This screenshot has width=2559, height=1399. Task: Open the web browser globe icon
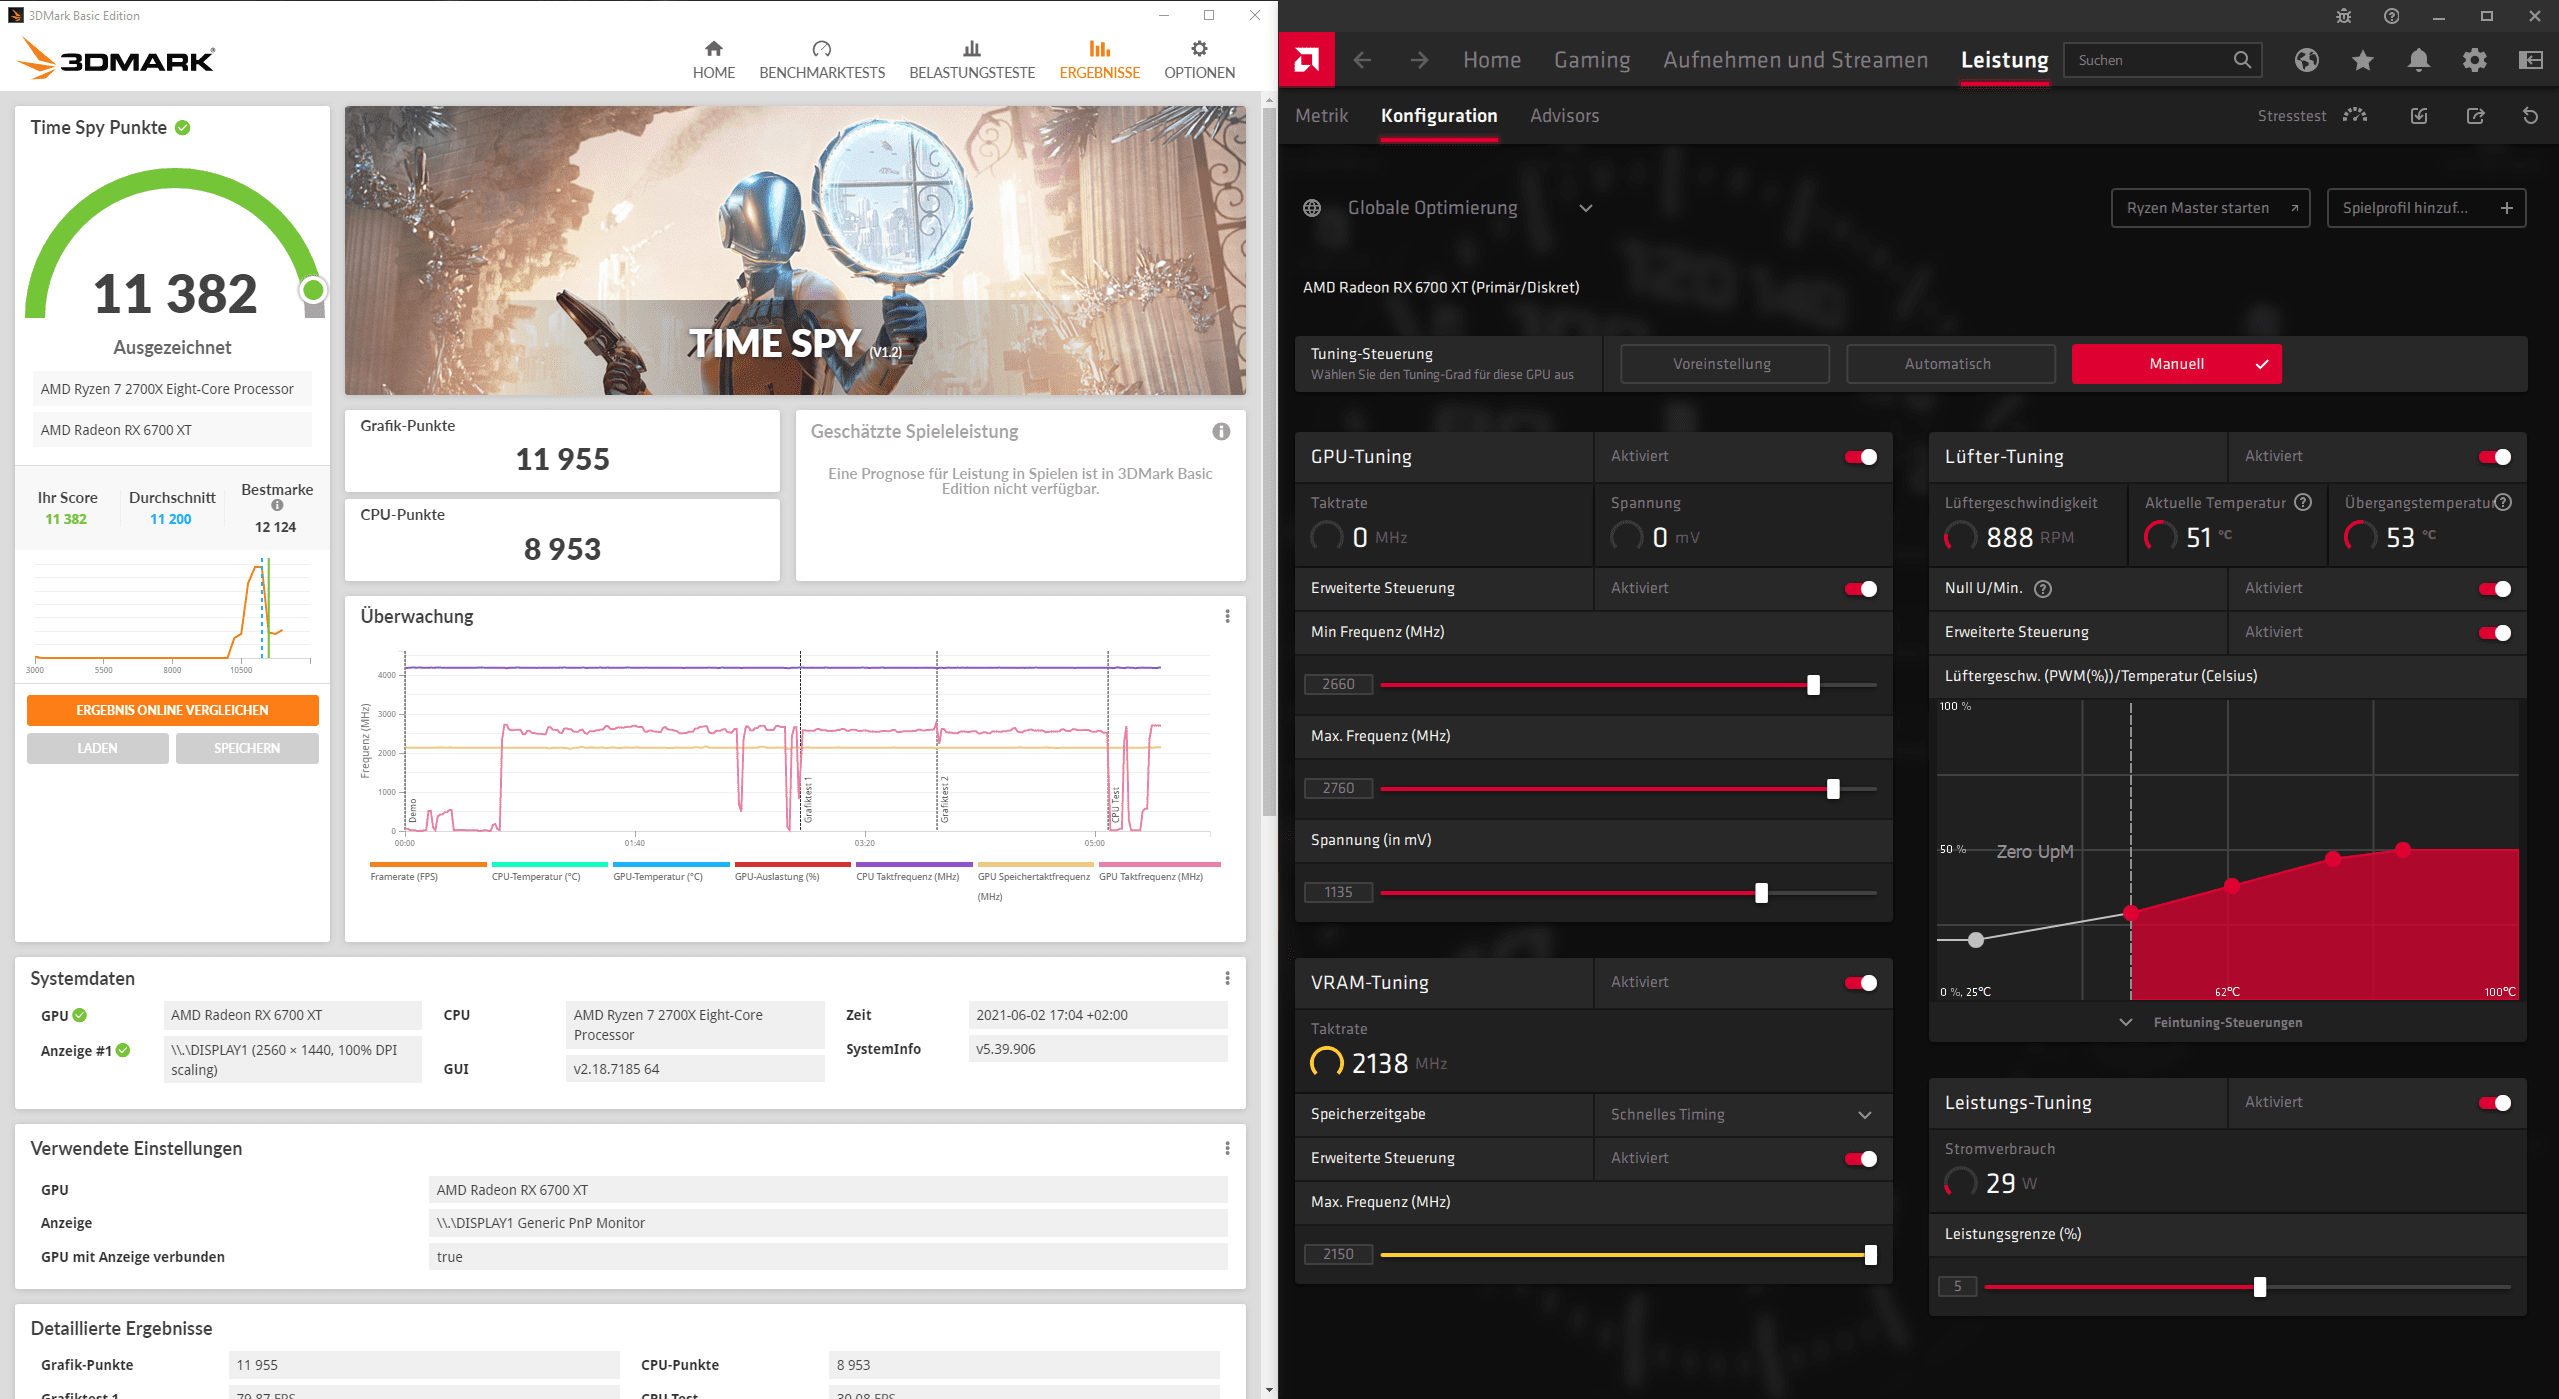(x=2306, y=60)
